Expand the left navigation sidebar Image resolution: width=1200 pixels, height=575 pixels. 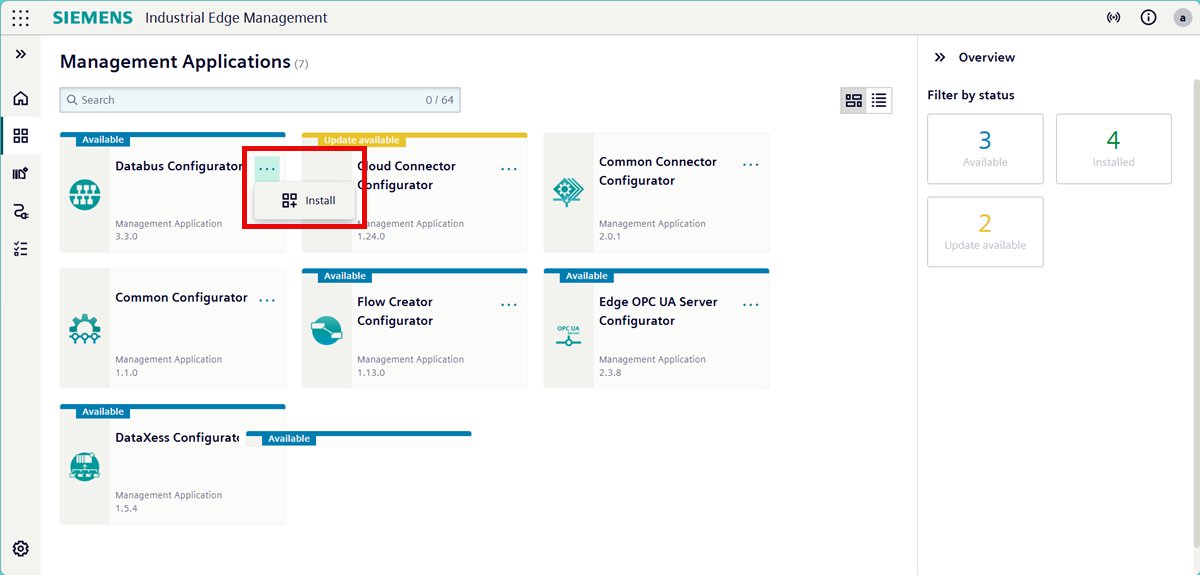tap(21, 54)
